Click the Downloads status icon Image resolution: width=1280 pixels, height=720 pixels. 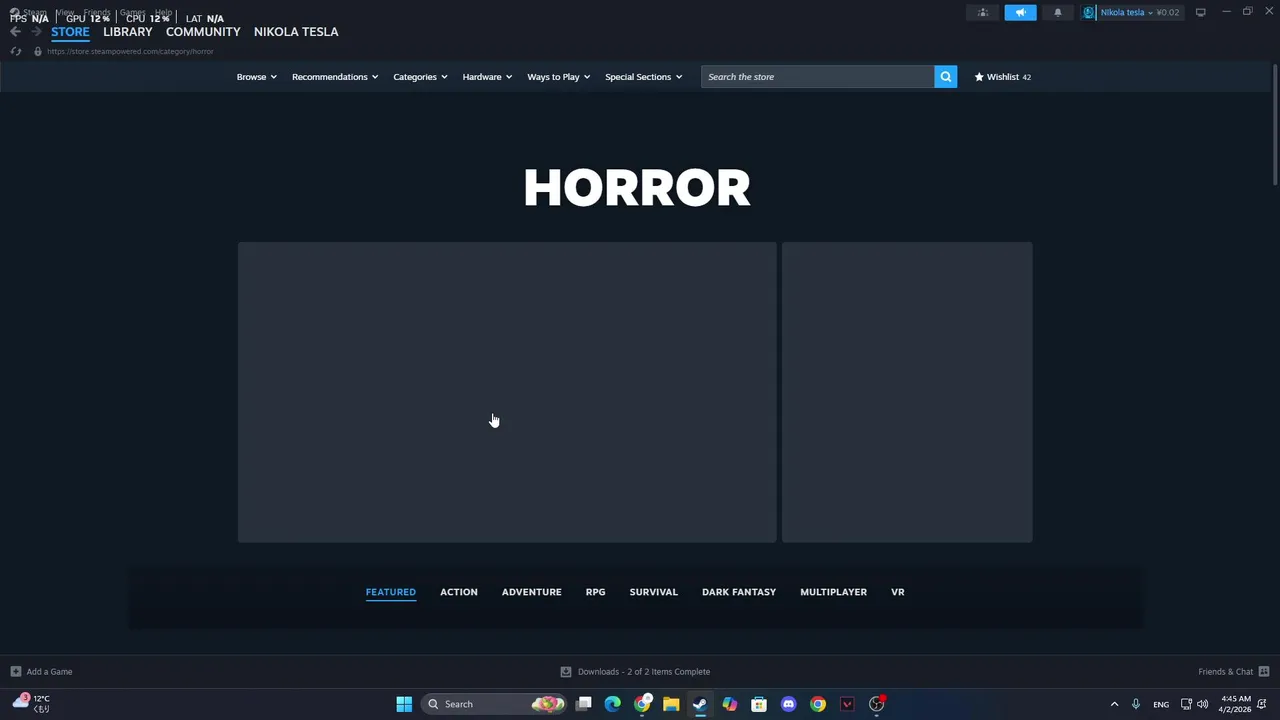[x=565, y=672]
